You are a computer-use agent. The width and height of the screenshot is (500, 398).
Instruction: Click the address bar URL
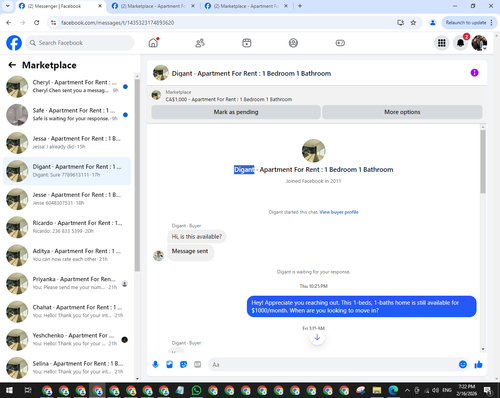click(x=117, y=23)
